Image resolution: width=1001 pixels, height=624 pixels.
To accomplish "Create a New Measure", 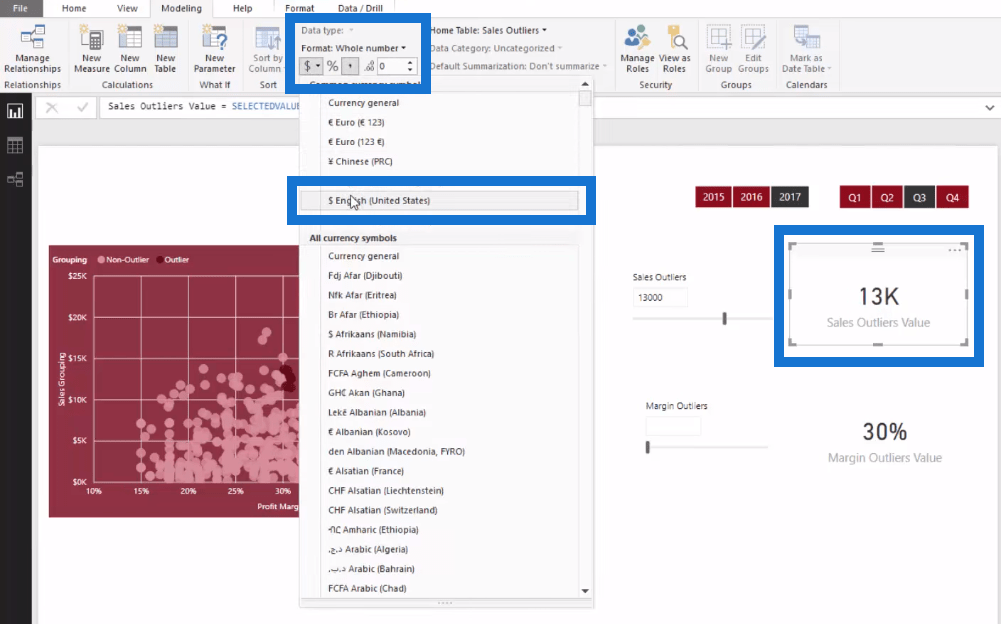I will [91, 49].
